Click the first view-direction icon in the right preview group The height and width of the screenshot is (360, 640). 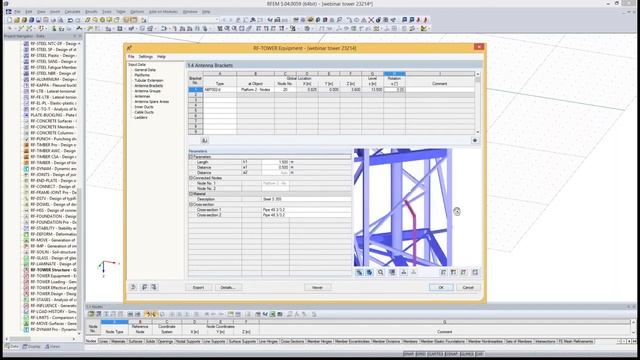[443, 272]
